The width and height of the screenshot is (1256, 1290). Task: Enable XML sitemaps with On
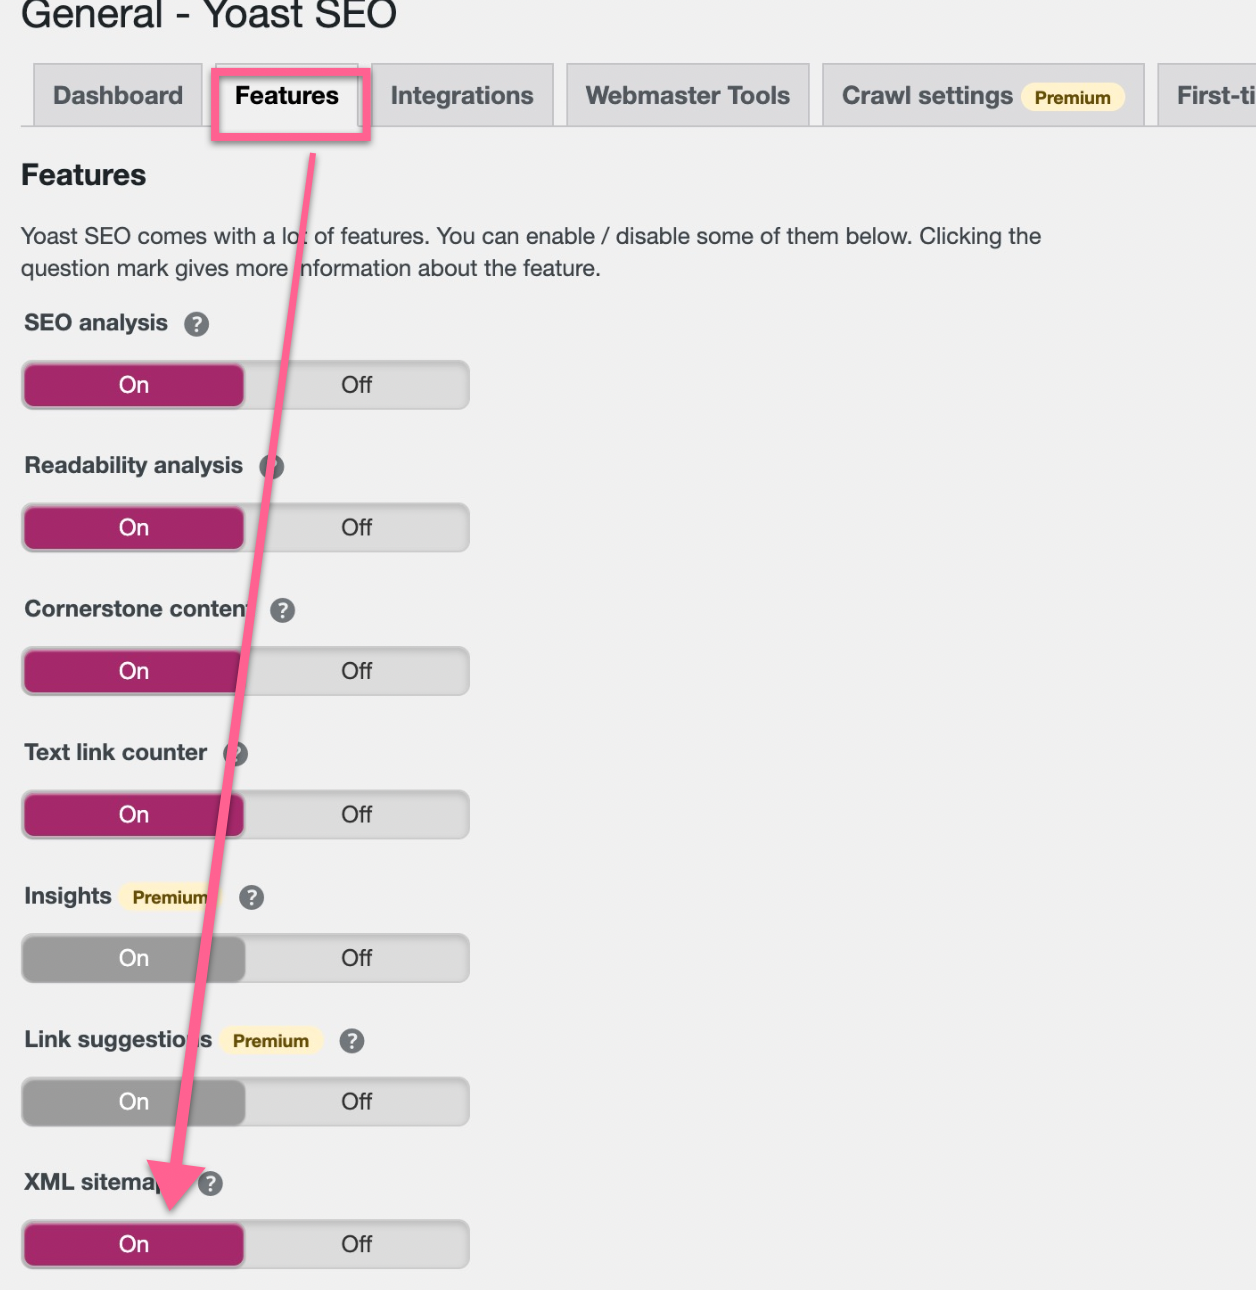(x=133, y=1244)
